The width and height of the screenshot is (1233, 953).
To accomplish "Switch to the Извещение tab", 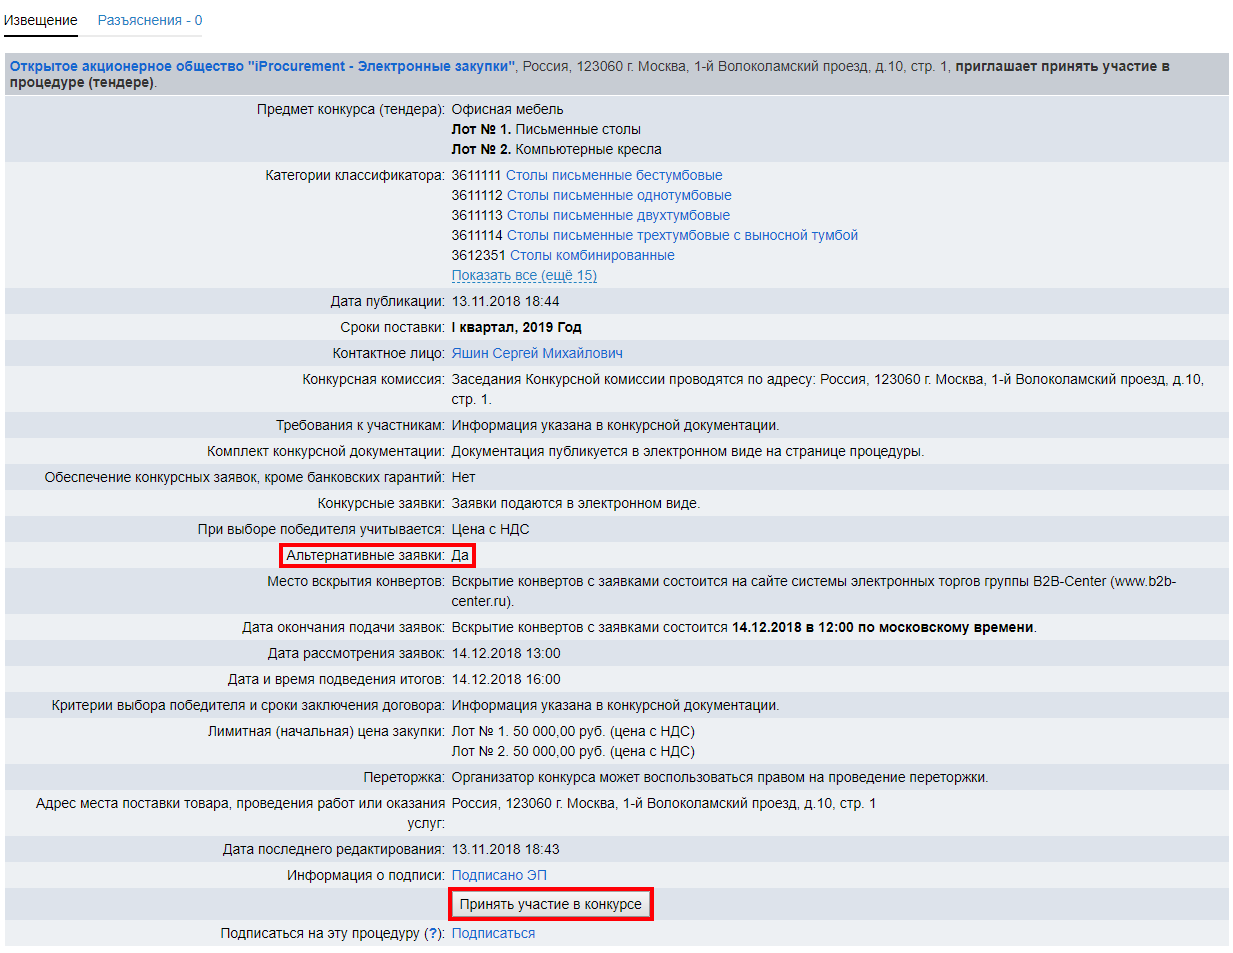I will (41, 20).
